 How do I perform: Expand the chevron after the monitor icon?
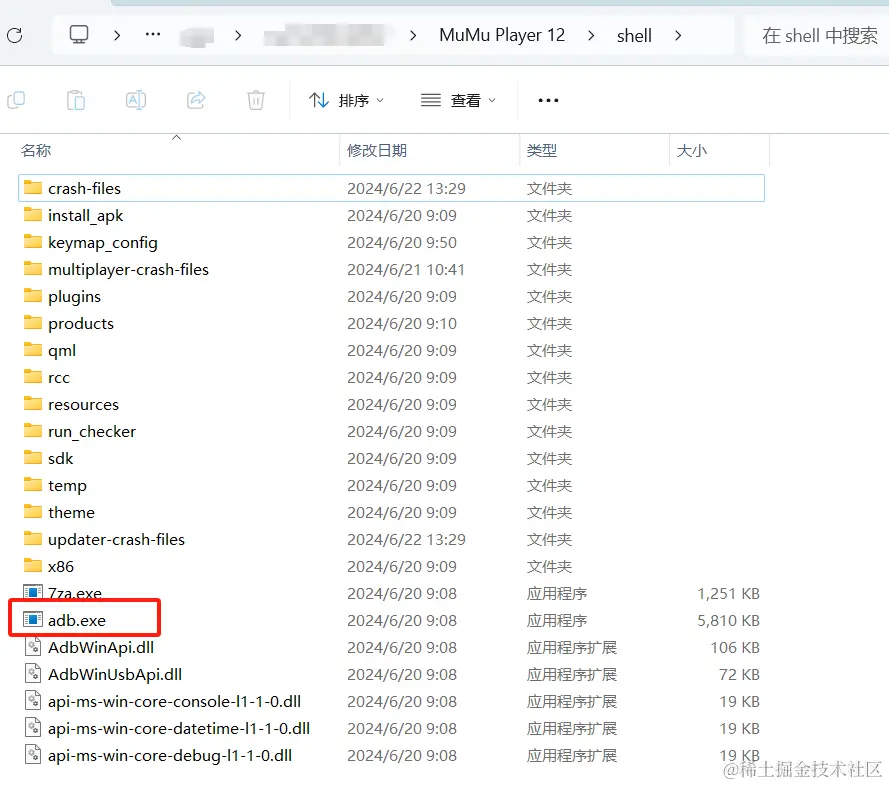point(117,36)
